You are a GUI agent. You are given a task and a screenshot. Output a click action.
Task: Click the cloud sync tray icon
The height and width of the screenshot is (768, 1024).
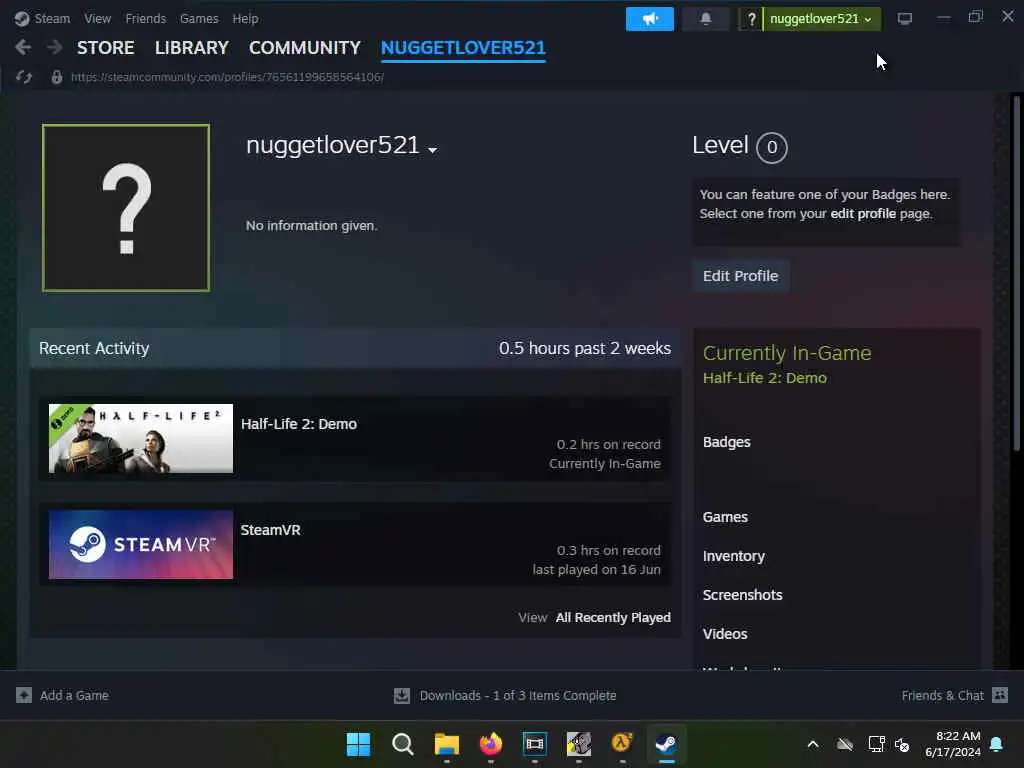click(845, 744)
